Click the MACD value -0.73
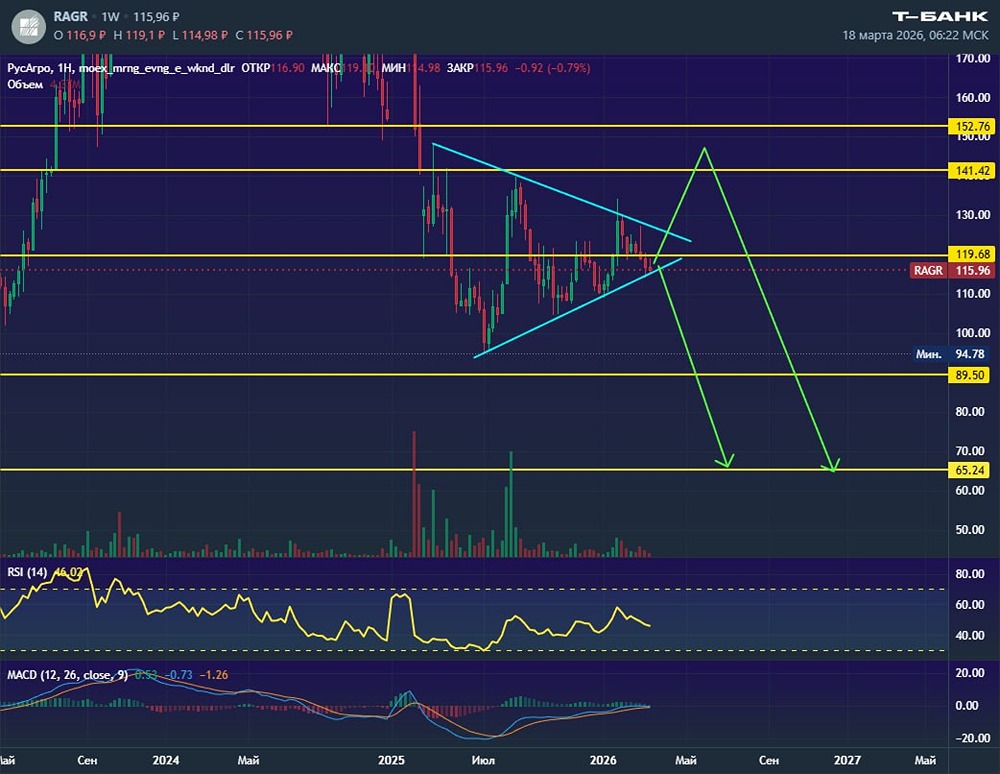This screenshot has width=1000, height=774. coord(179,675)
